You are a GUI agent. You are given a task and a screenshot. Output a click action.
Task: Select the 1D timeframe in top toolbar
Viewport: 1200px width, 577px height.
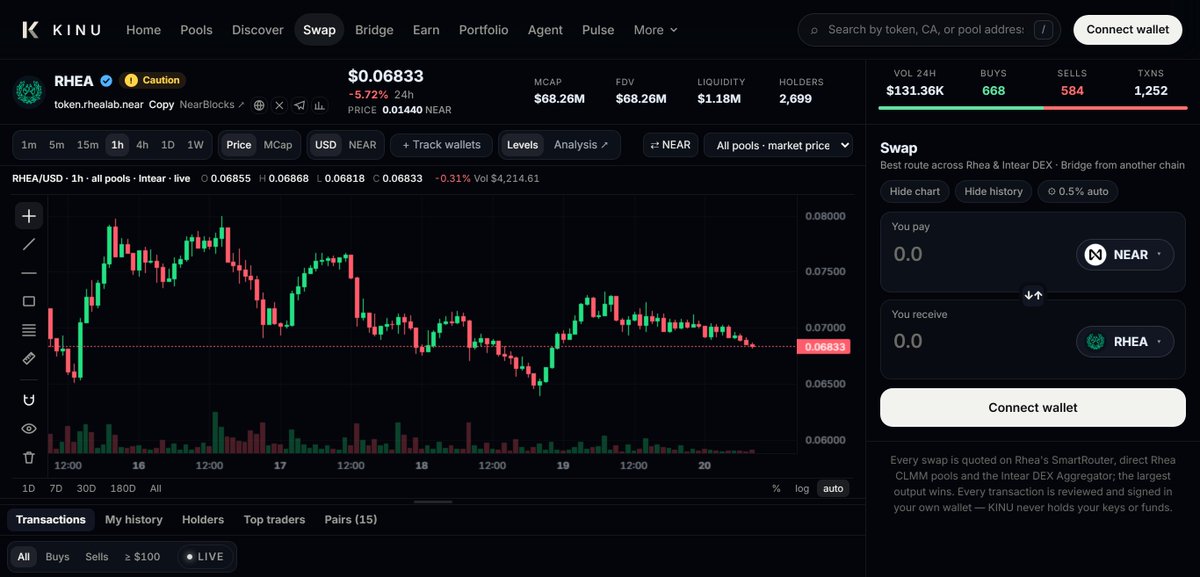tap(168, 145)
